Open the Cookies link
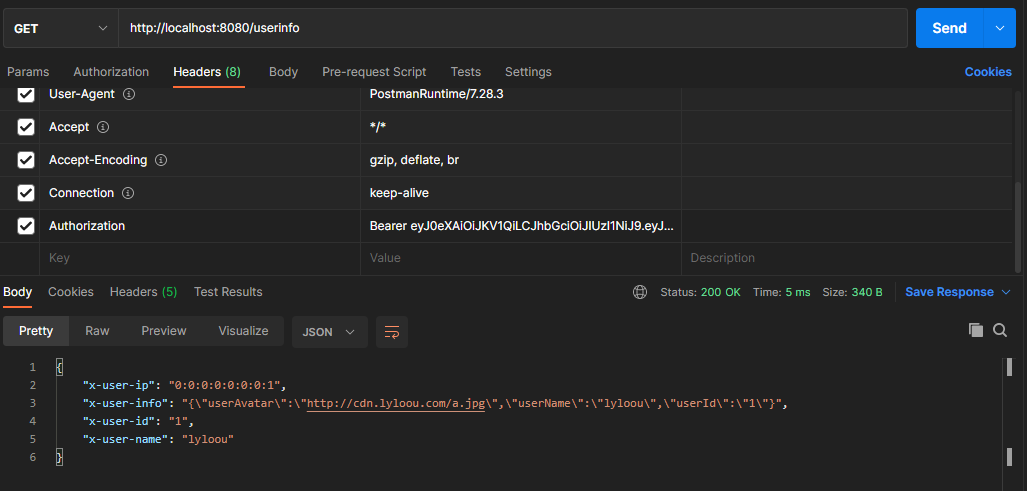This screenshot has width=1027, height=491. (x=988, y=72)
